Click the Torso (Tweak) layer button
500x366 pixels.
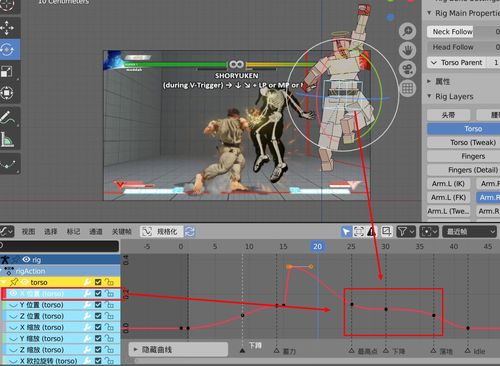pos(473,143)
